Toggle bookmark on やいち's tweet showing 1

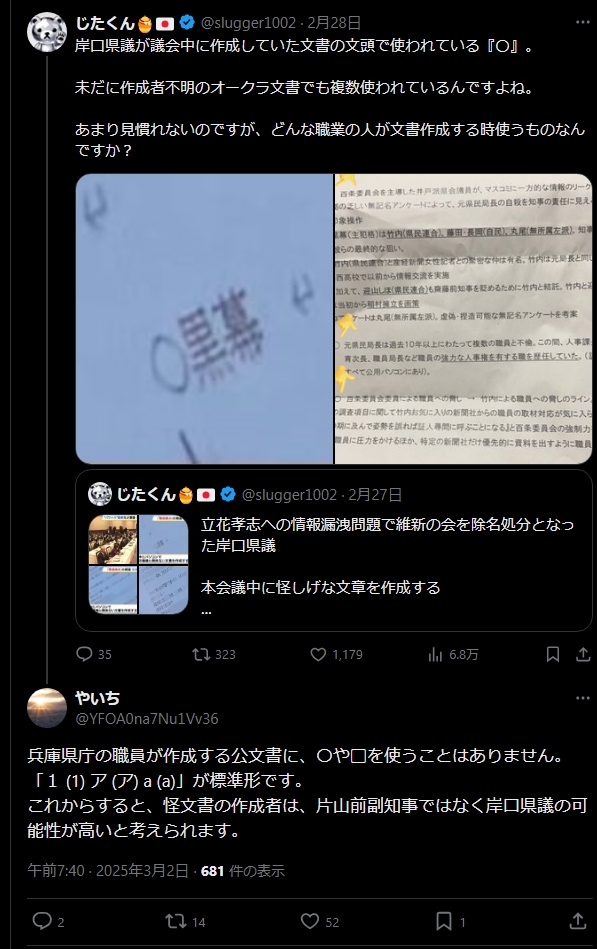[450, 921]
